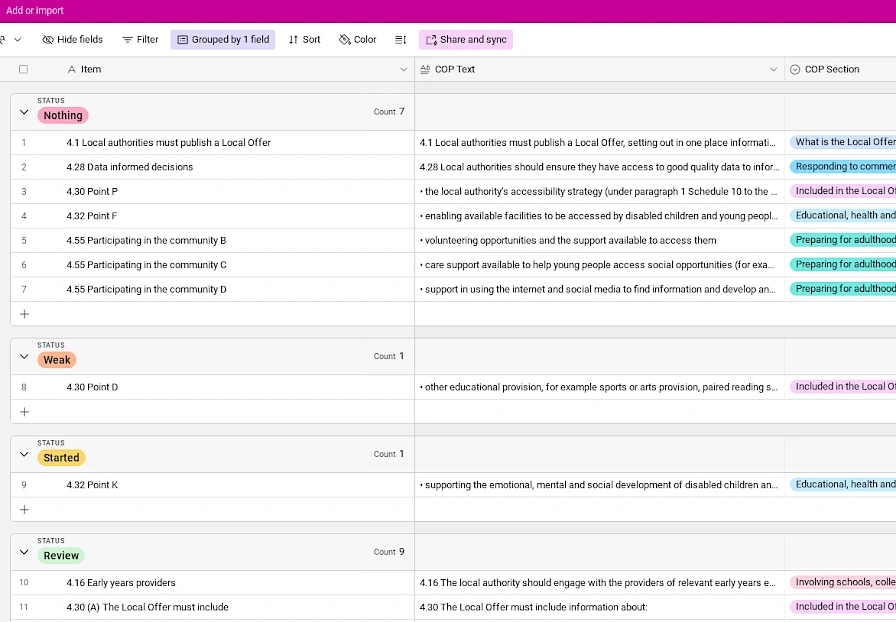896x622 pixels.
Task: Open Grouped by 1 field settings
Action: tap(223, 39)
